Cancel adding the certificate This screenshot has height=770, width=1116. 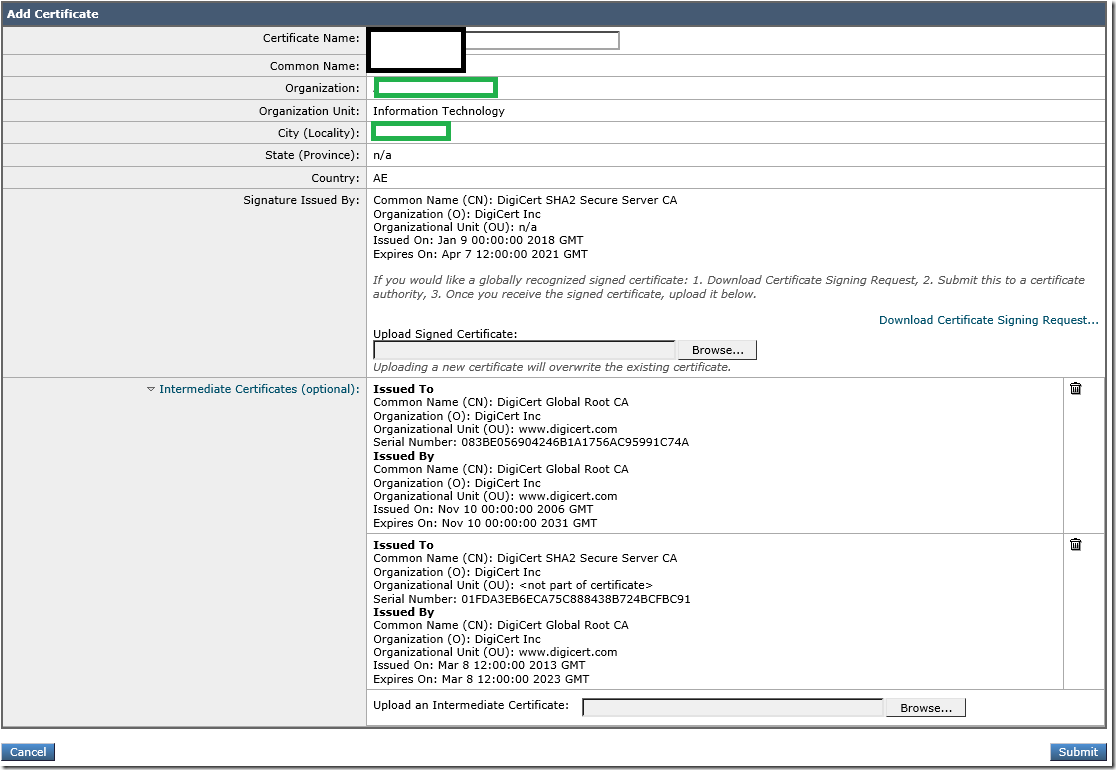pyautogui.click(x=28, y=751)
